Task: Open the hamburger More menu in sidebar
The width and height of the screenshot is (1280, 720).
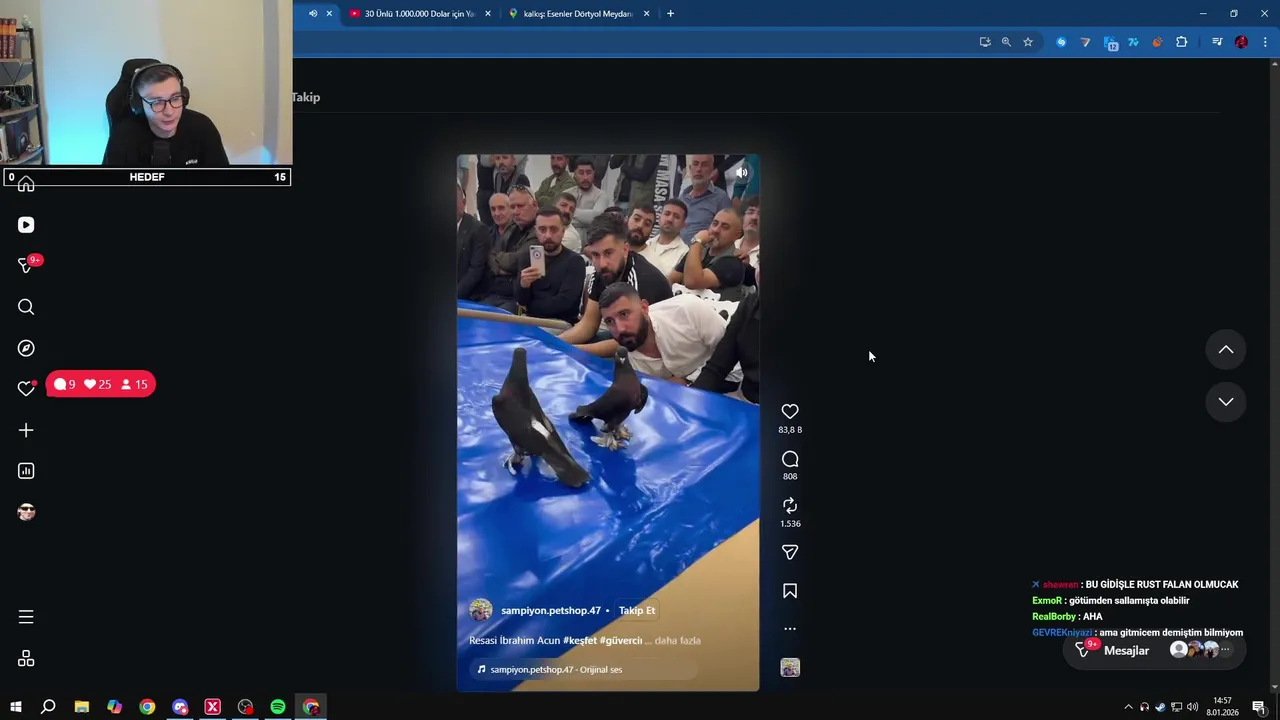Action: point(26,617)
